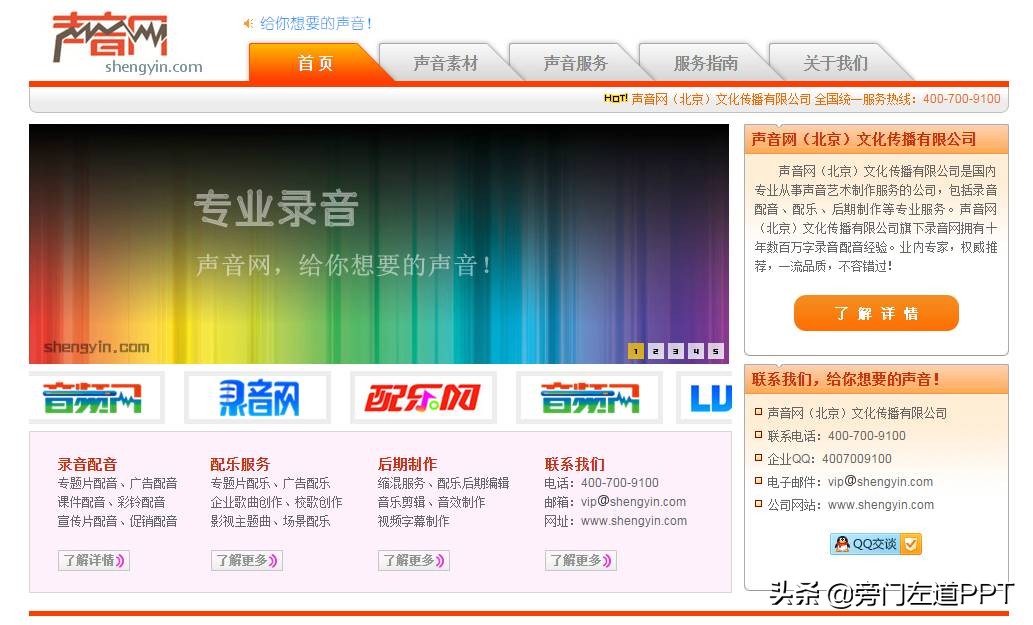The height and width of the screenshot is (625, 1033).
Task: Click 宣传片配音、促销配音 text
Action: click(x=117, y=521)
